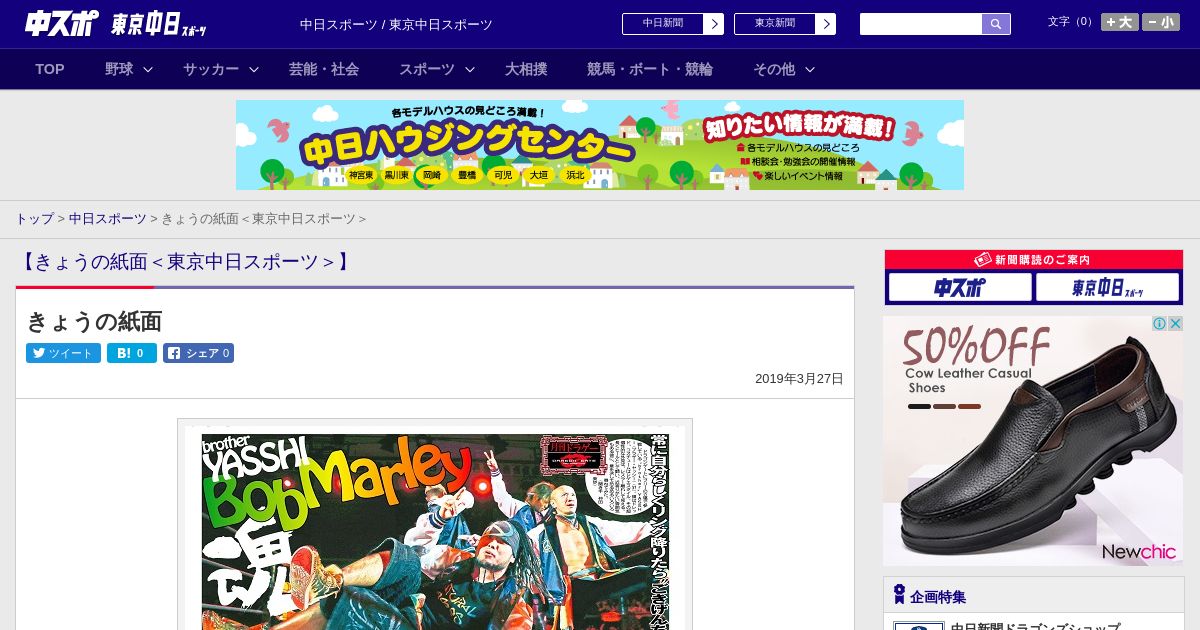Click the magnifier search button
Viewport: 1200px width, 630px height.
(996, 24)
